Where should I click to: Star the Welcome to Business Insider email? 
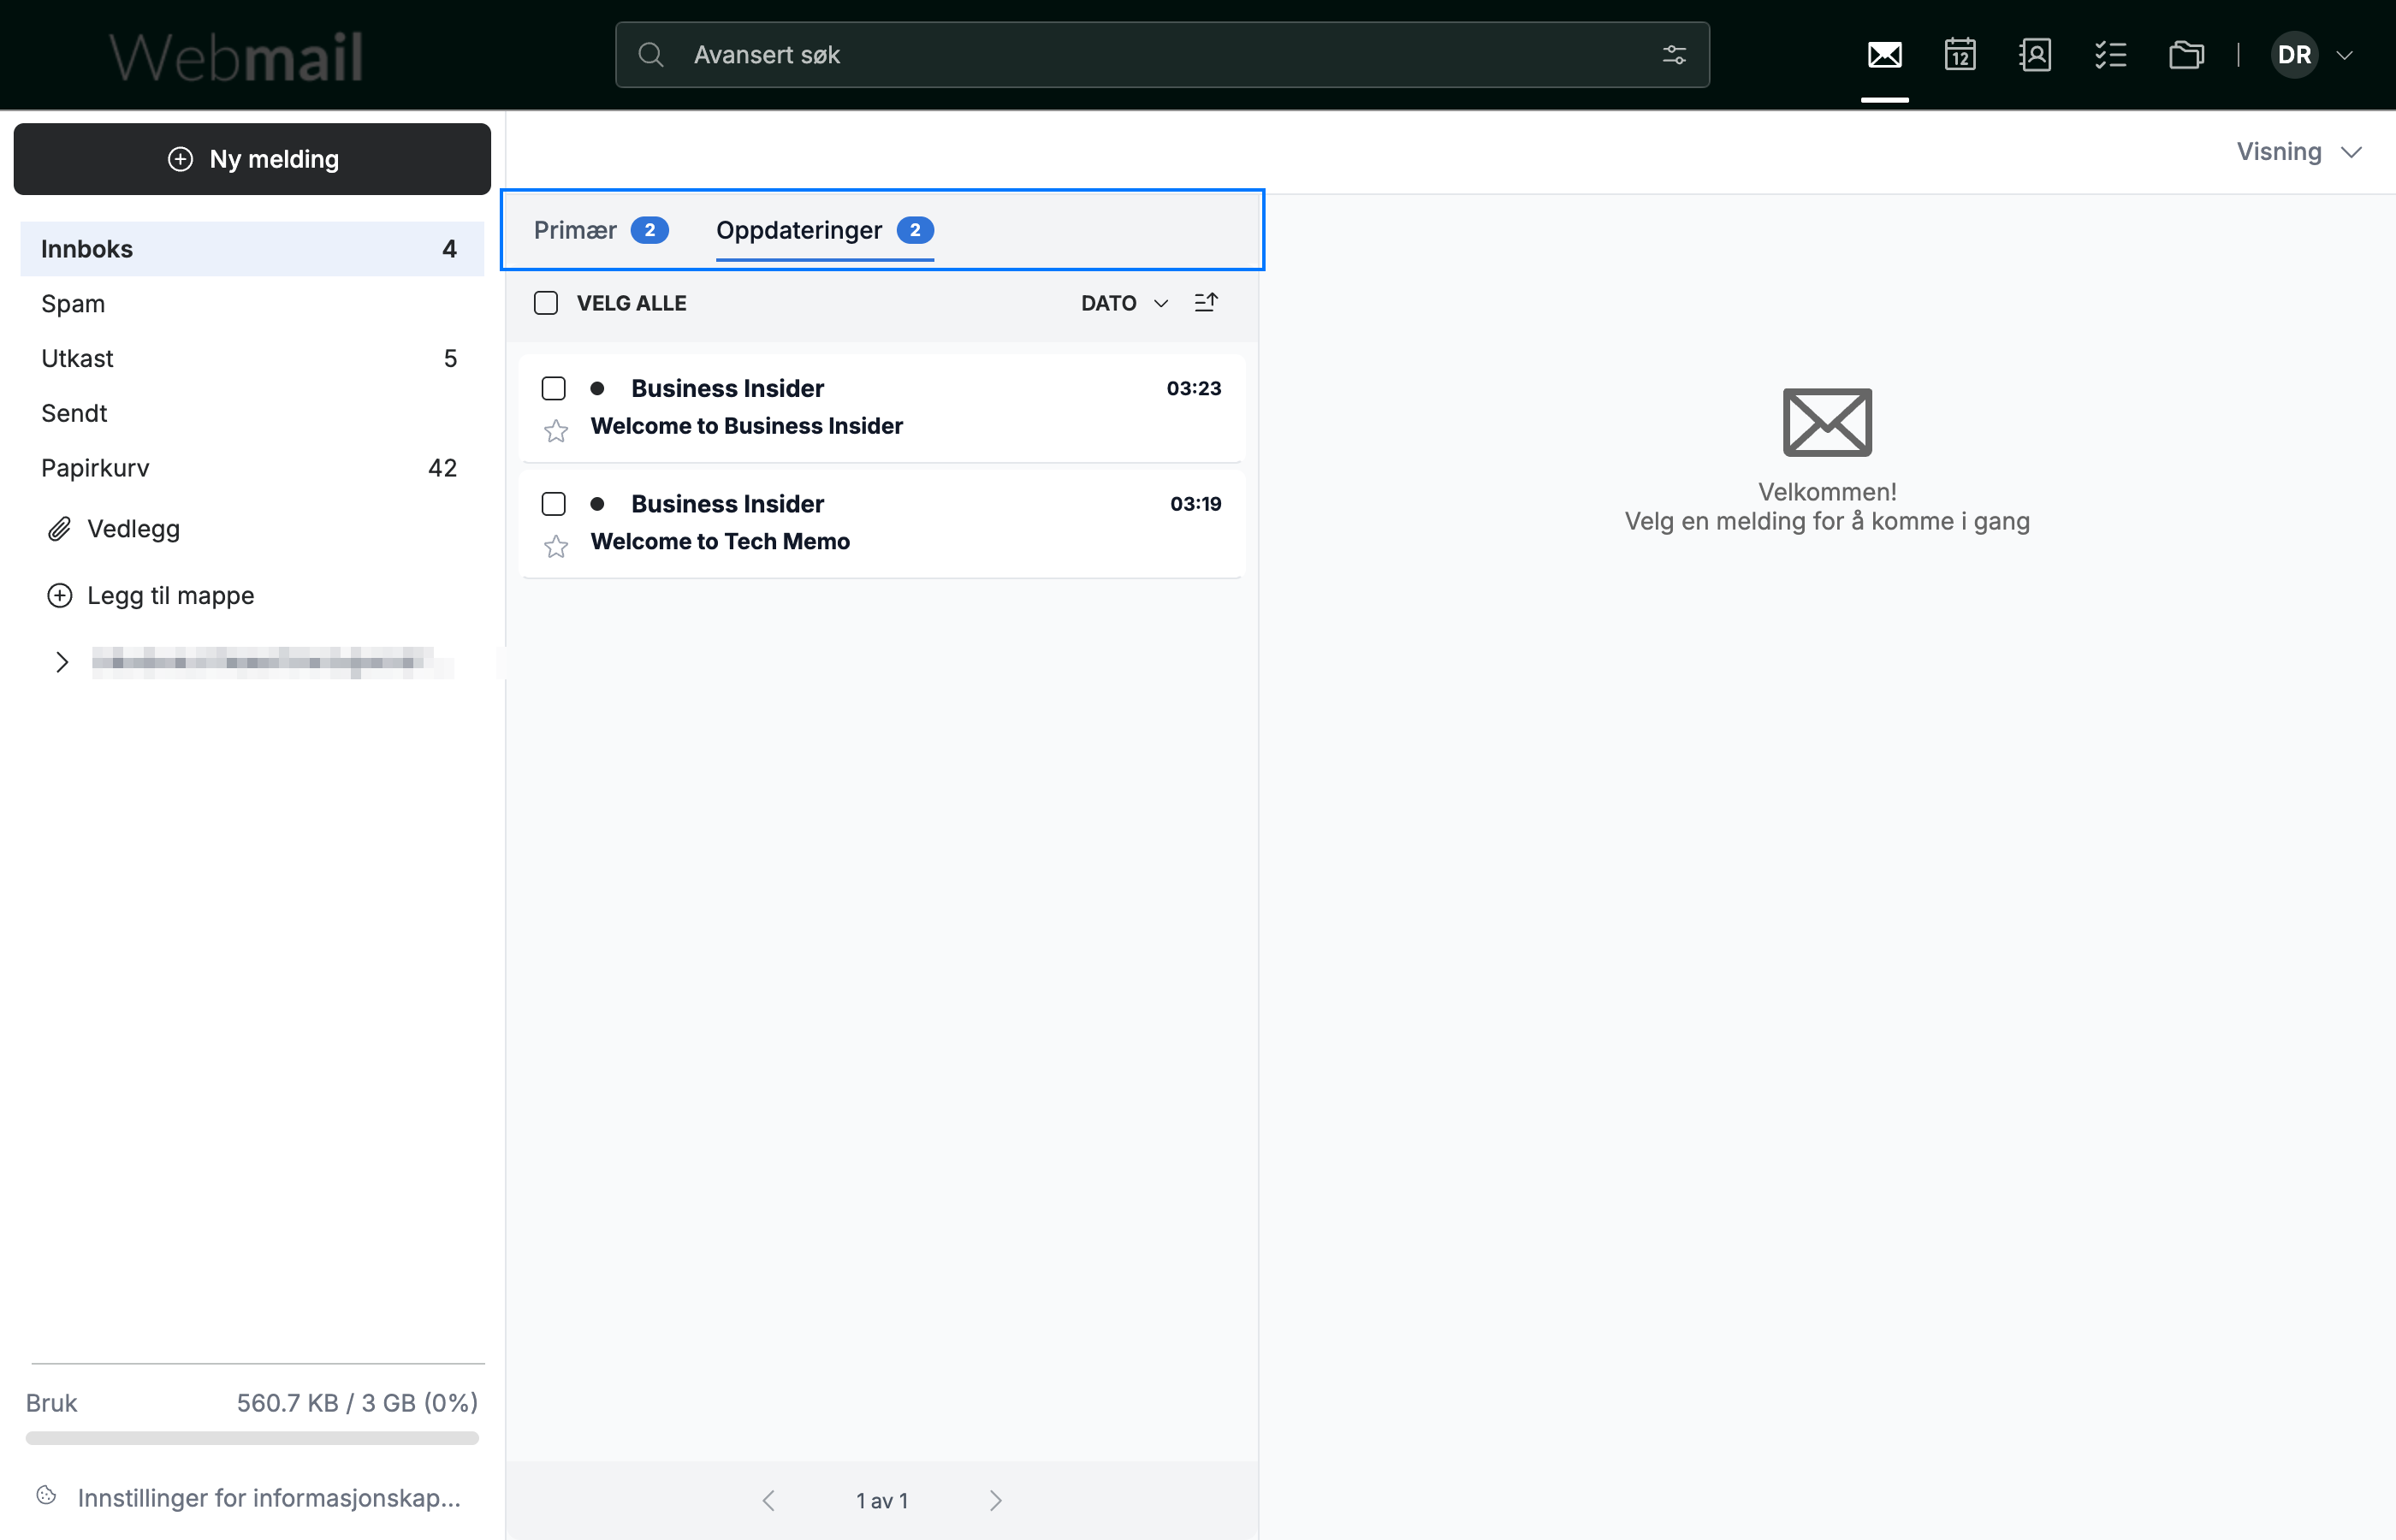coord(556,431)
